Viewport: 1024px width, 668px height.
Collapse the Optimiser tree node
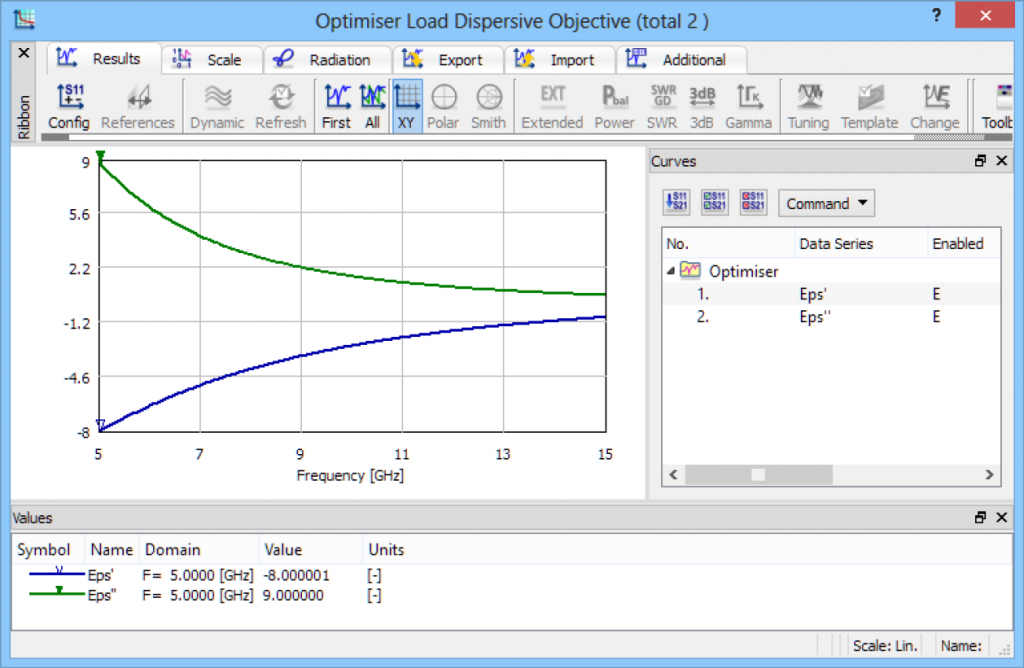(669, 271)
